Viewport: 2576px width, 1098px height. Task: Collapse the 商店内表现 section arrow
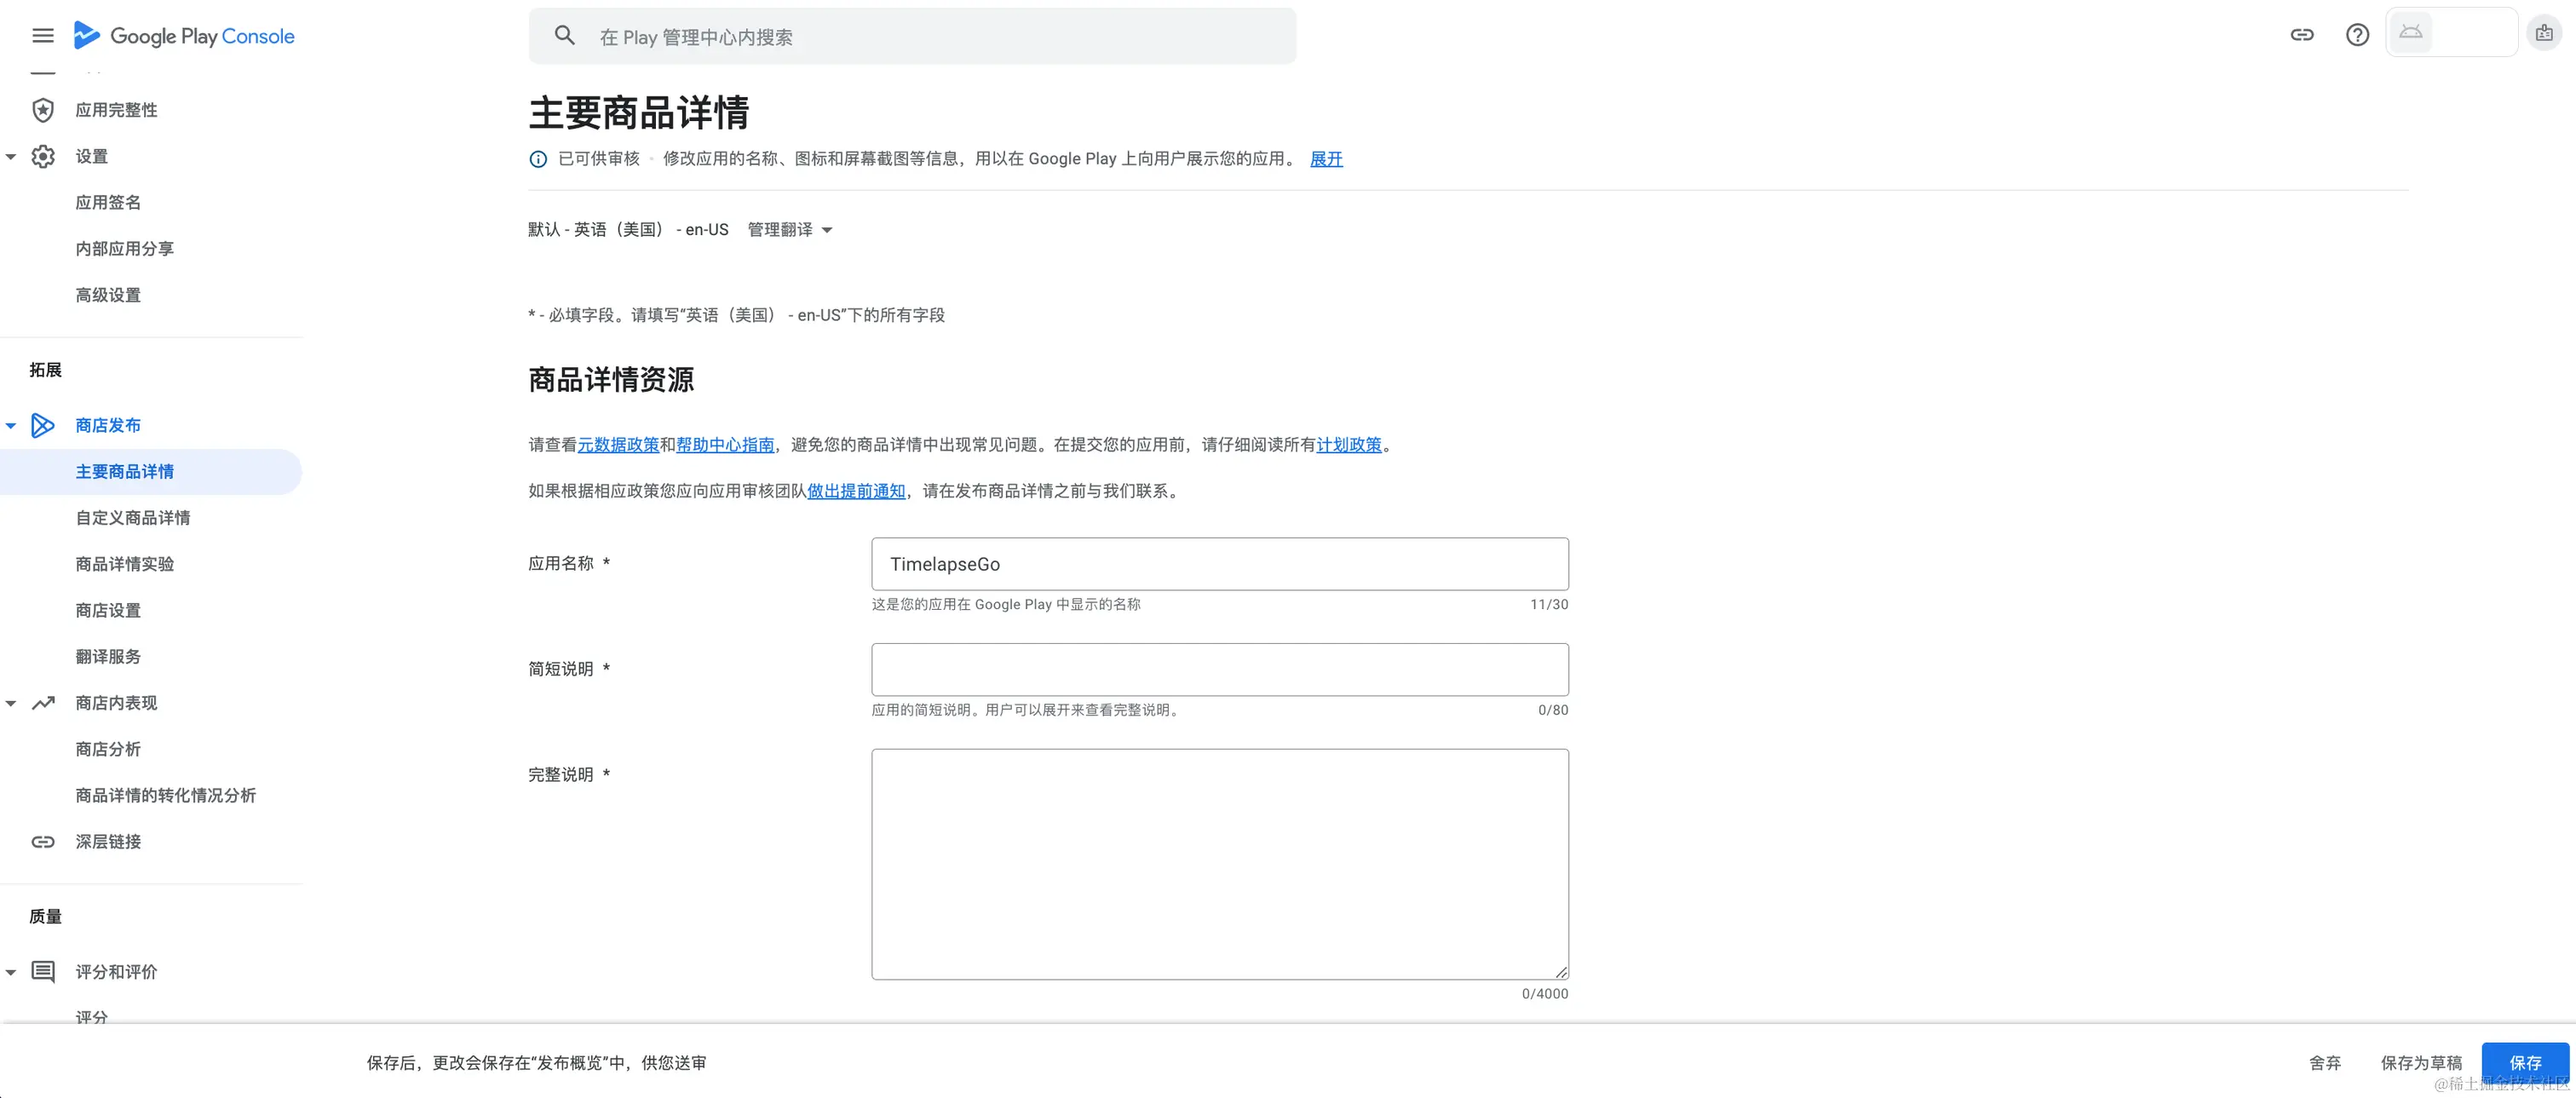point(11,704)
